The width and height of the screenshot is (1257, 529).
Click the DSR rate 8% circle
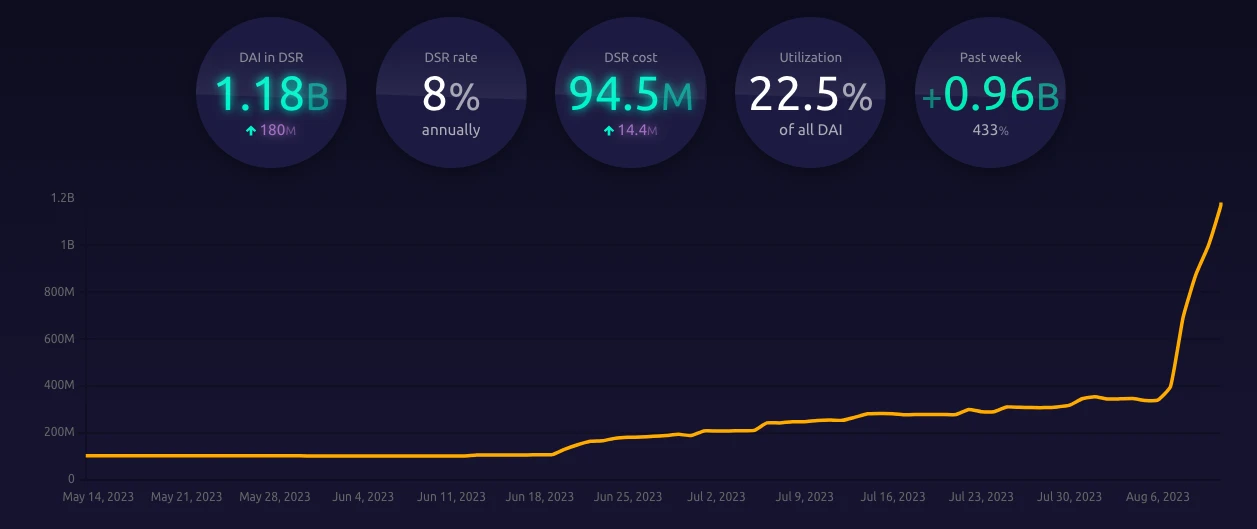[x=451, y=95]
